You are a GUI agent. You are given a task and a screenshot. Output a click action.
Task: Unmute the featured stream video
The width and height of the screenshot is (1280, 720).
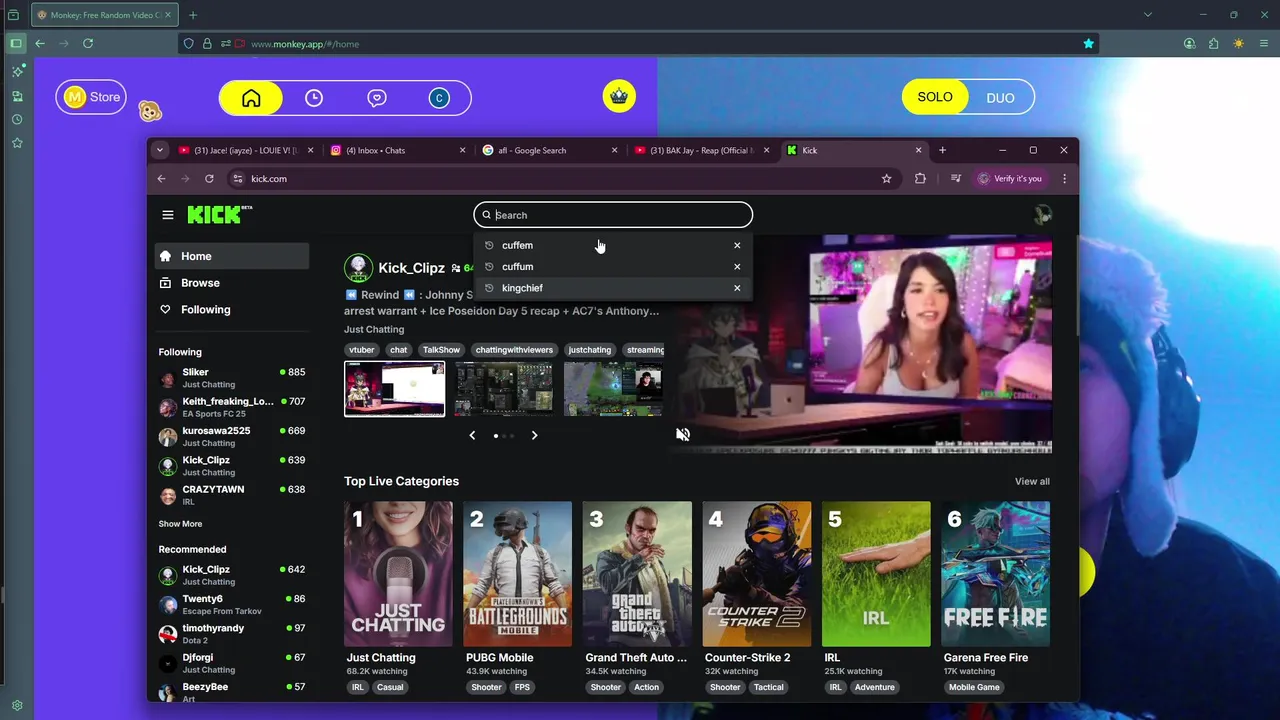pos(683,435)
